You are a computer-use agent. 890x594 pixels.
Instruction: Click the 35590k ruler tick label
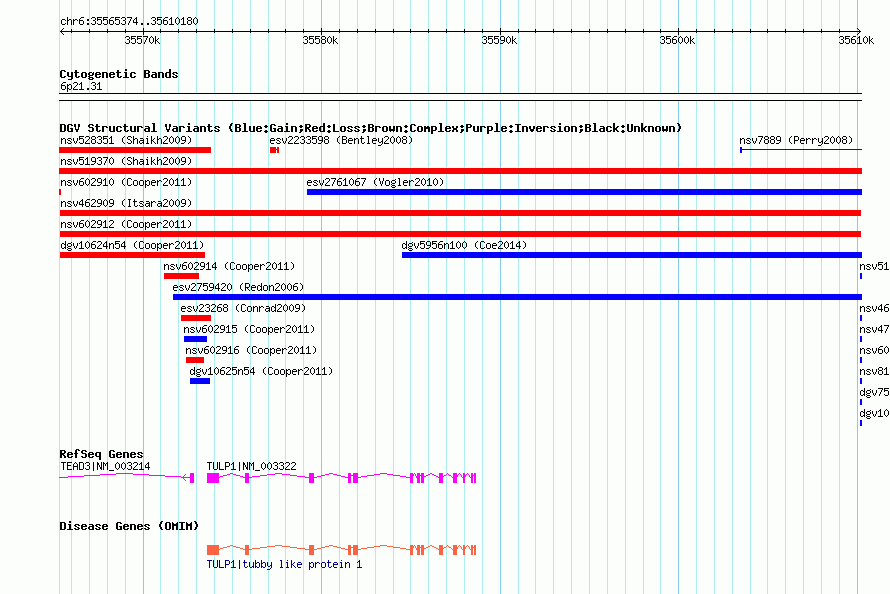tap(499, 40)
